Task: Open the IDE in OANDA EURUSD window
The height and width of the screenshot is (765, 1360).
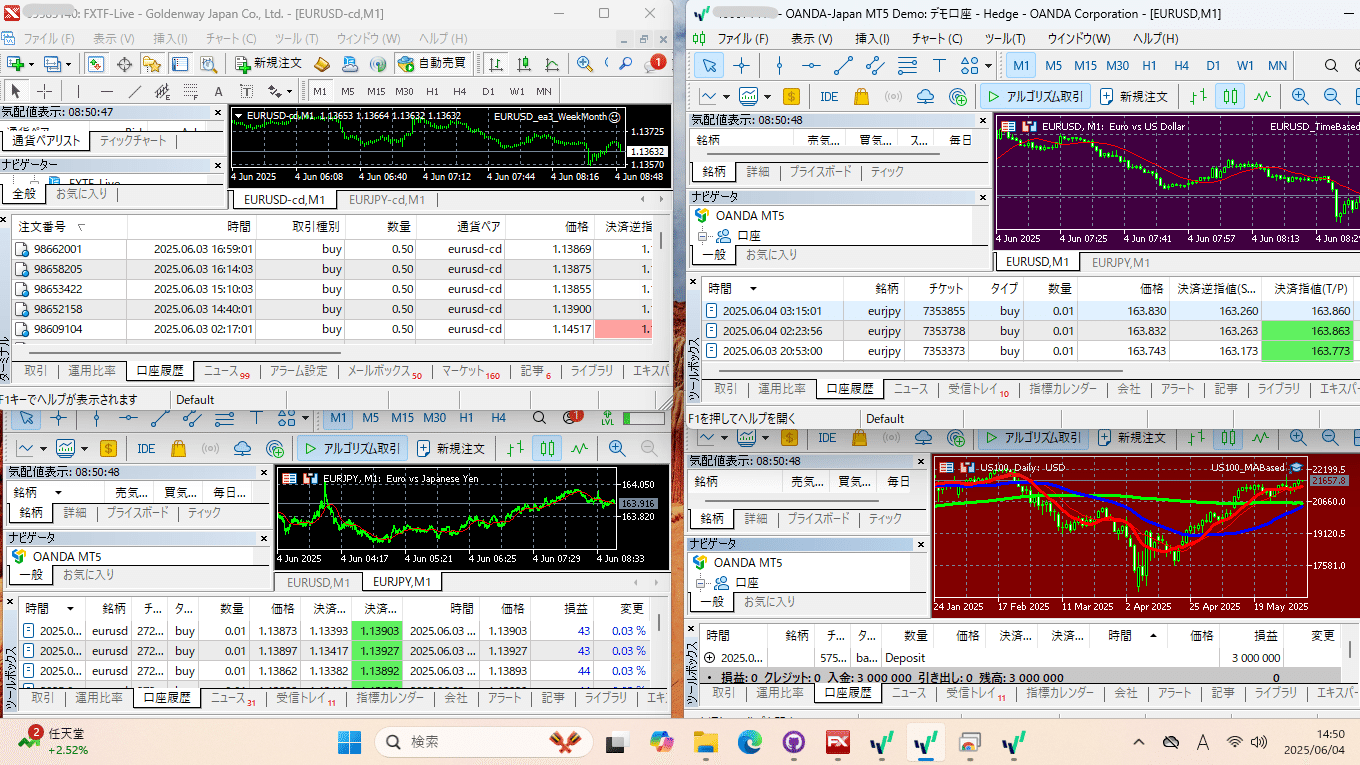Action: (x=829, y=97)
